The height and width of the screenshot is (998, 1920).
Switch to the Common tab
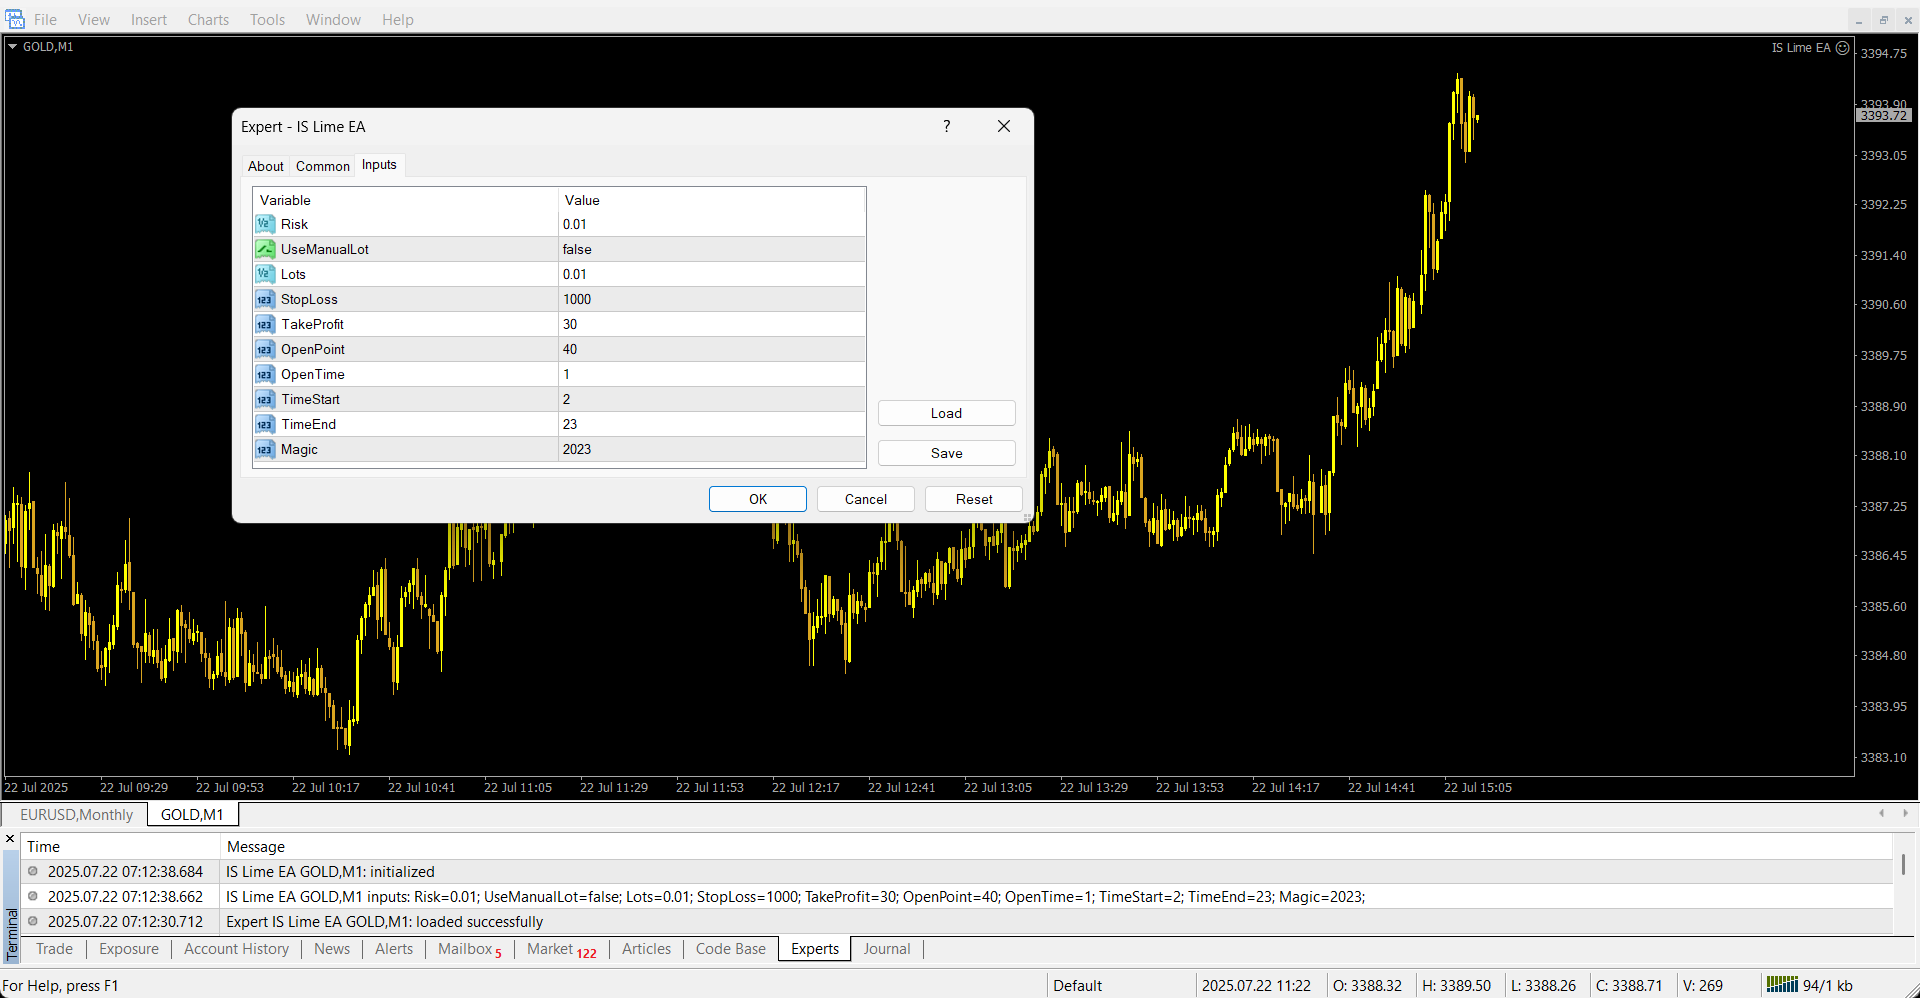(x=322, y=166)
